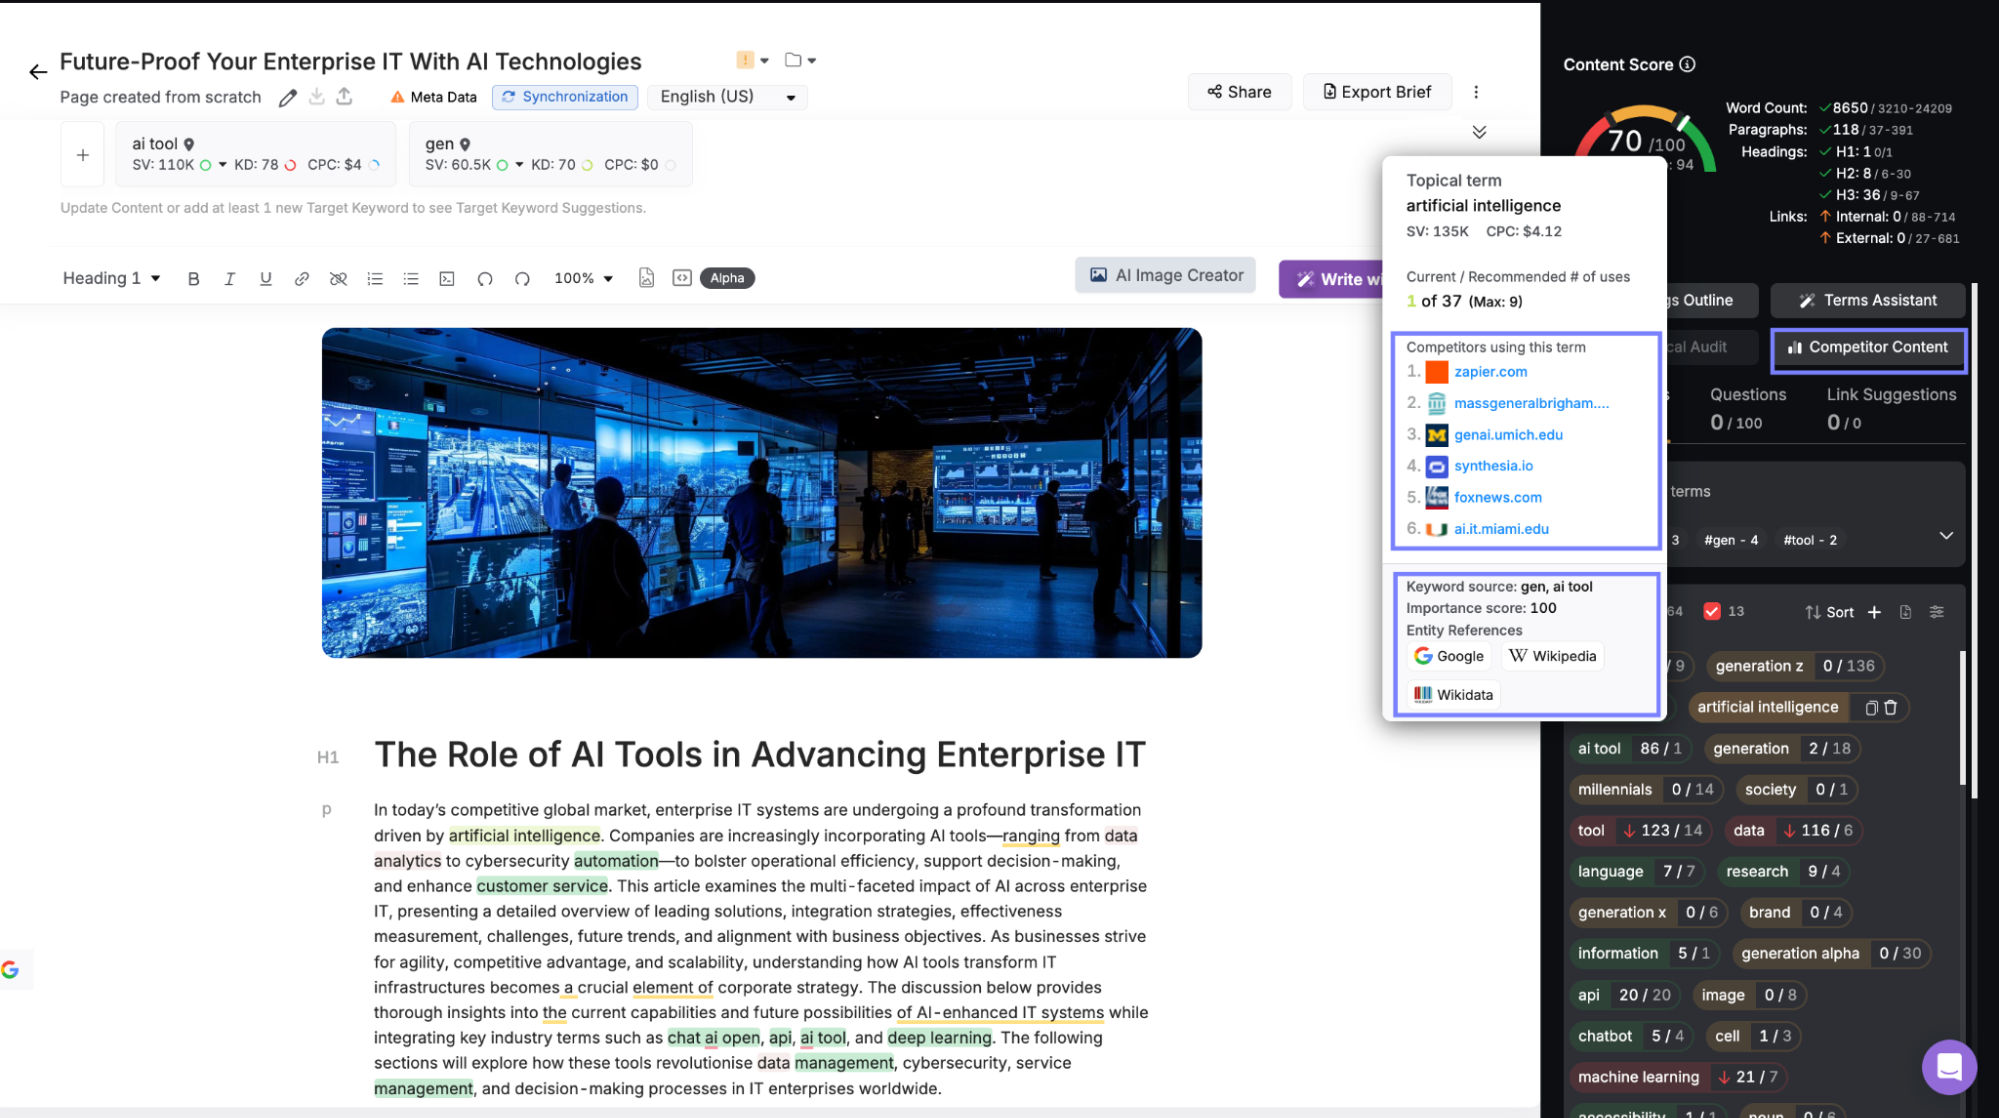
Task: Click the undo arrow icon
Action: tap(485, 279)
